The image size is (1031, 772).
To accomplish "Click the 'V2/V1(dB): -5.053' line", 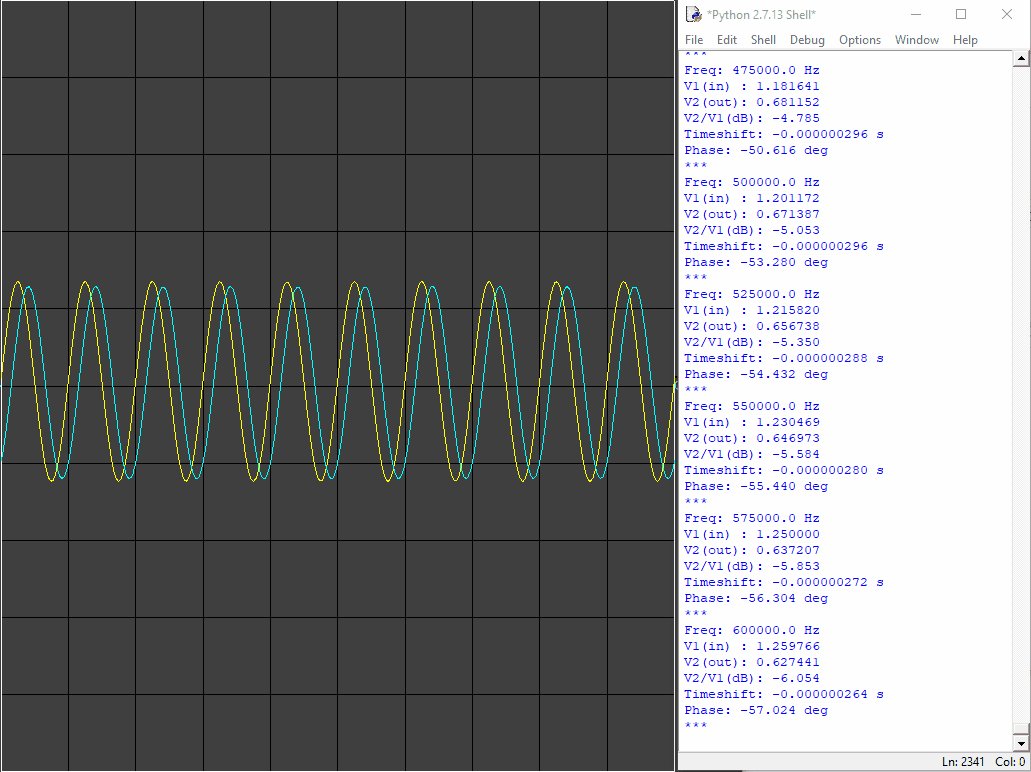I will [x=752, y=230].
